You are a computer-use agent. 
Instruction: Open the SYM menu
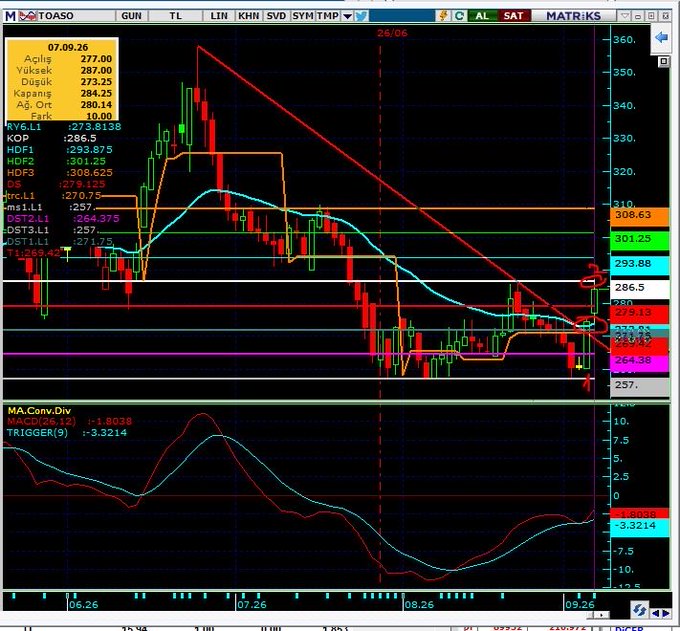(303, 16)
